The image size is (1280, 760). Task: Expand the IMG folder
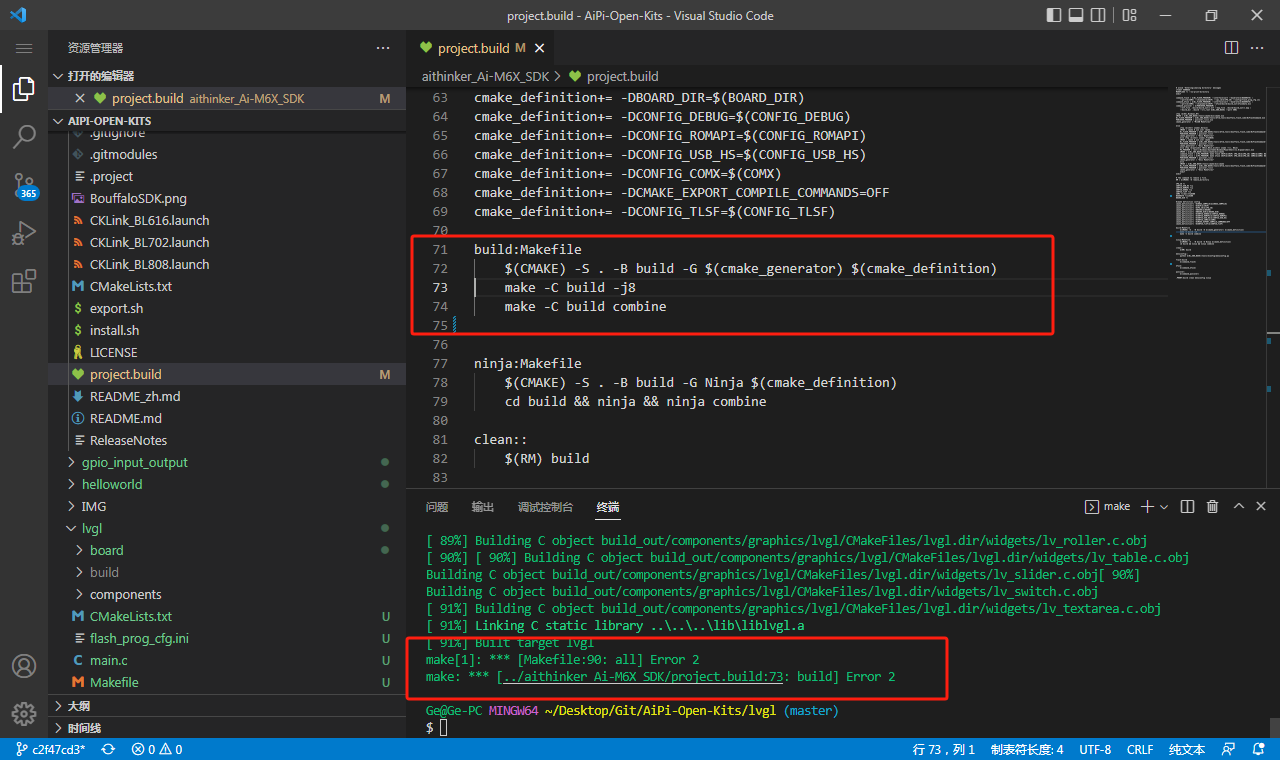click(227, 506)
